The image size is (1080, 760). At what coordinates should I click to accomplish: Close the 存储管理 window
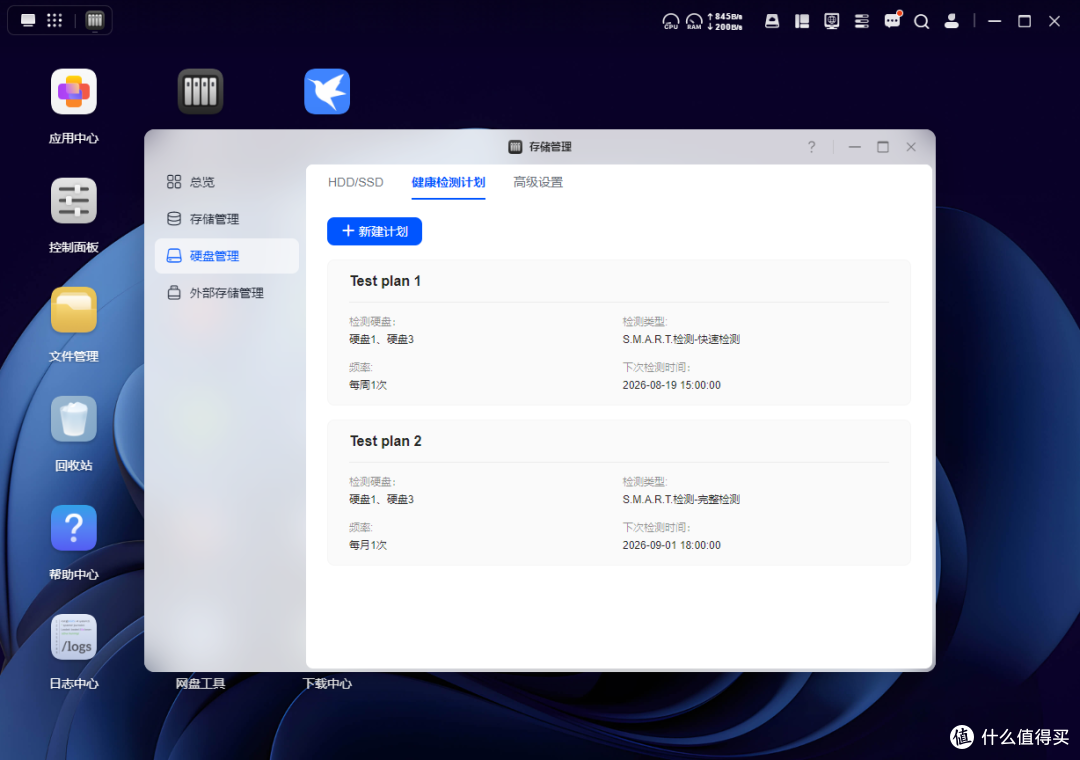tap(911, 147)
